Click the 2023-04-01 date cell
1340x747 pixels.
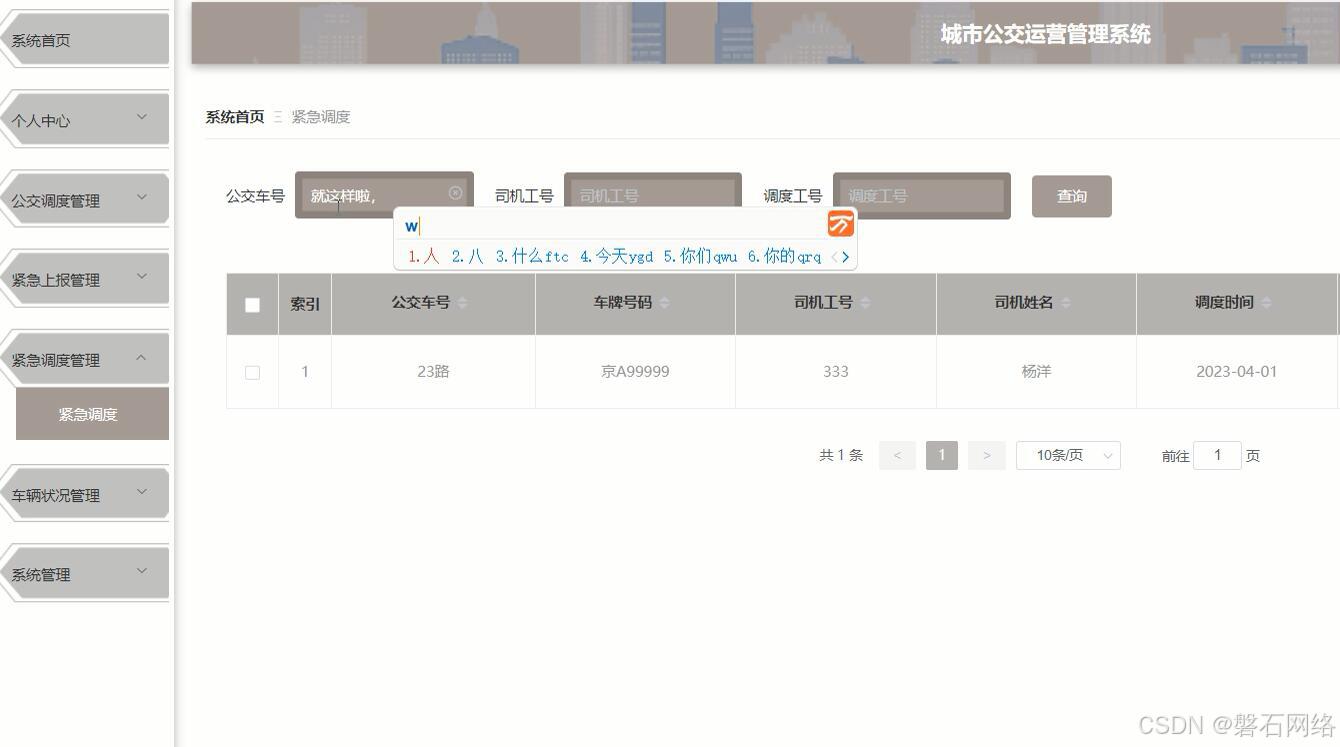(1237, 372)
